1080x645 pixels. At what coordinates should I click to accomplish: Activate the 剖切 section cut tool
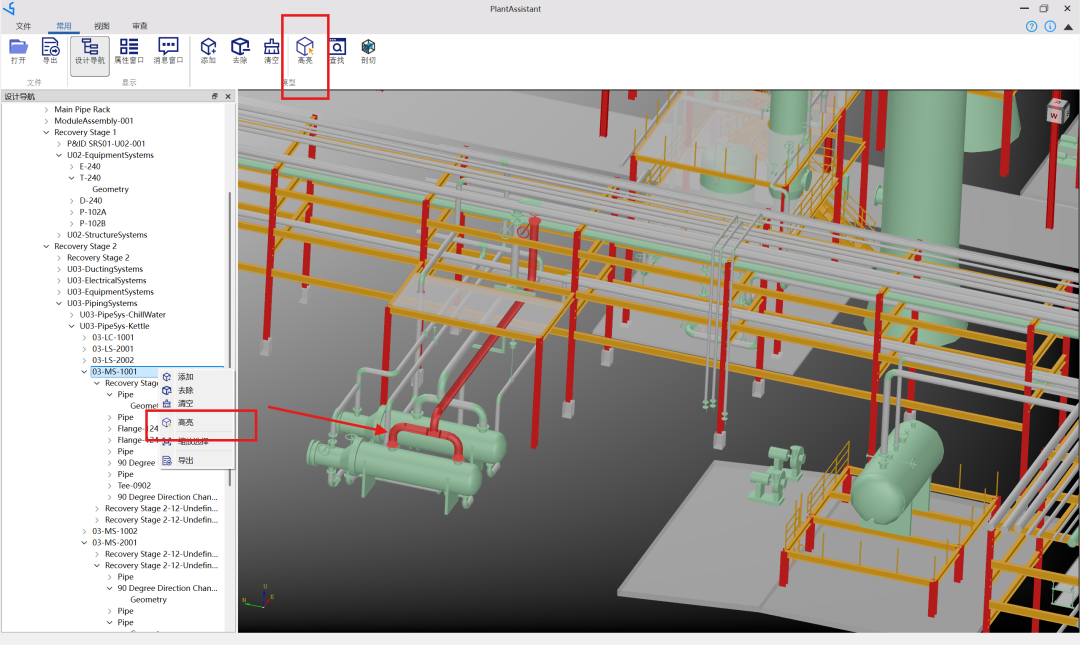click(368, 47)
